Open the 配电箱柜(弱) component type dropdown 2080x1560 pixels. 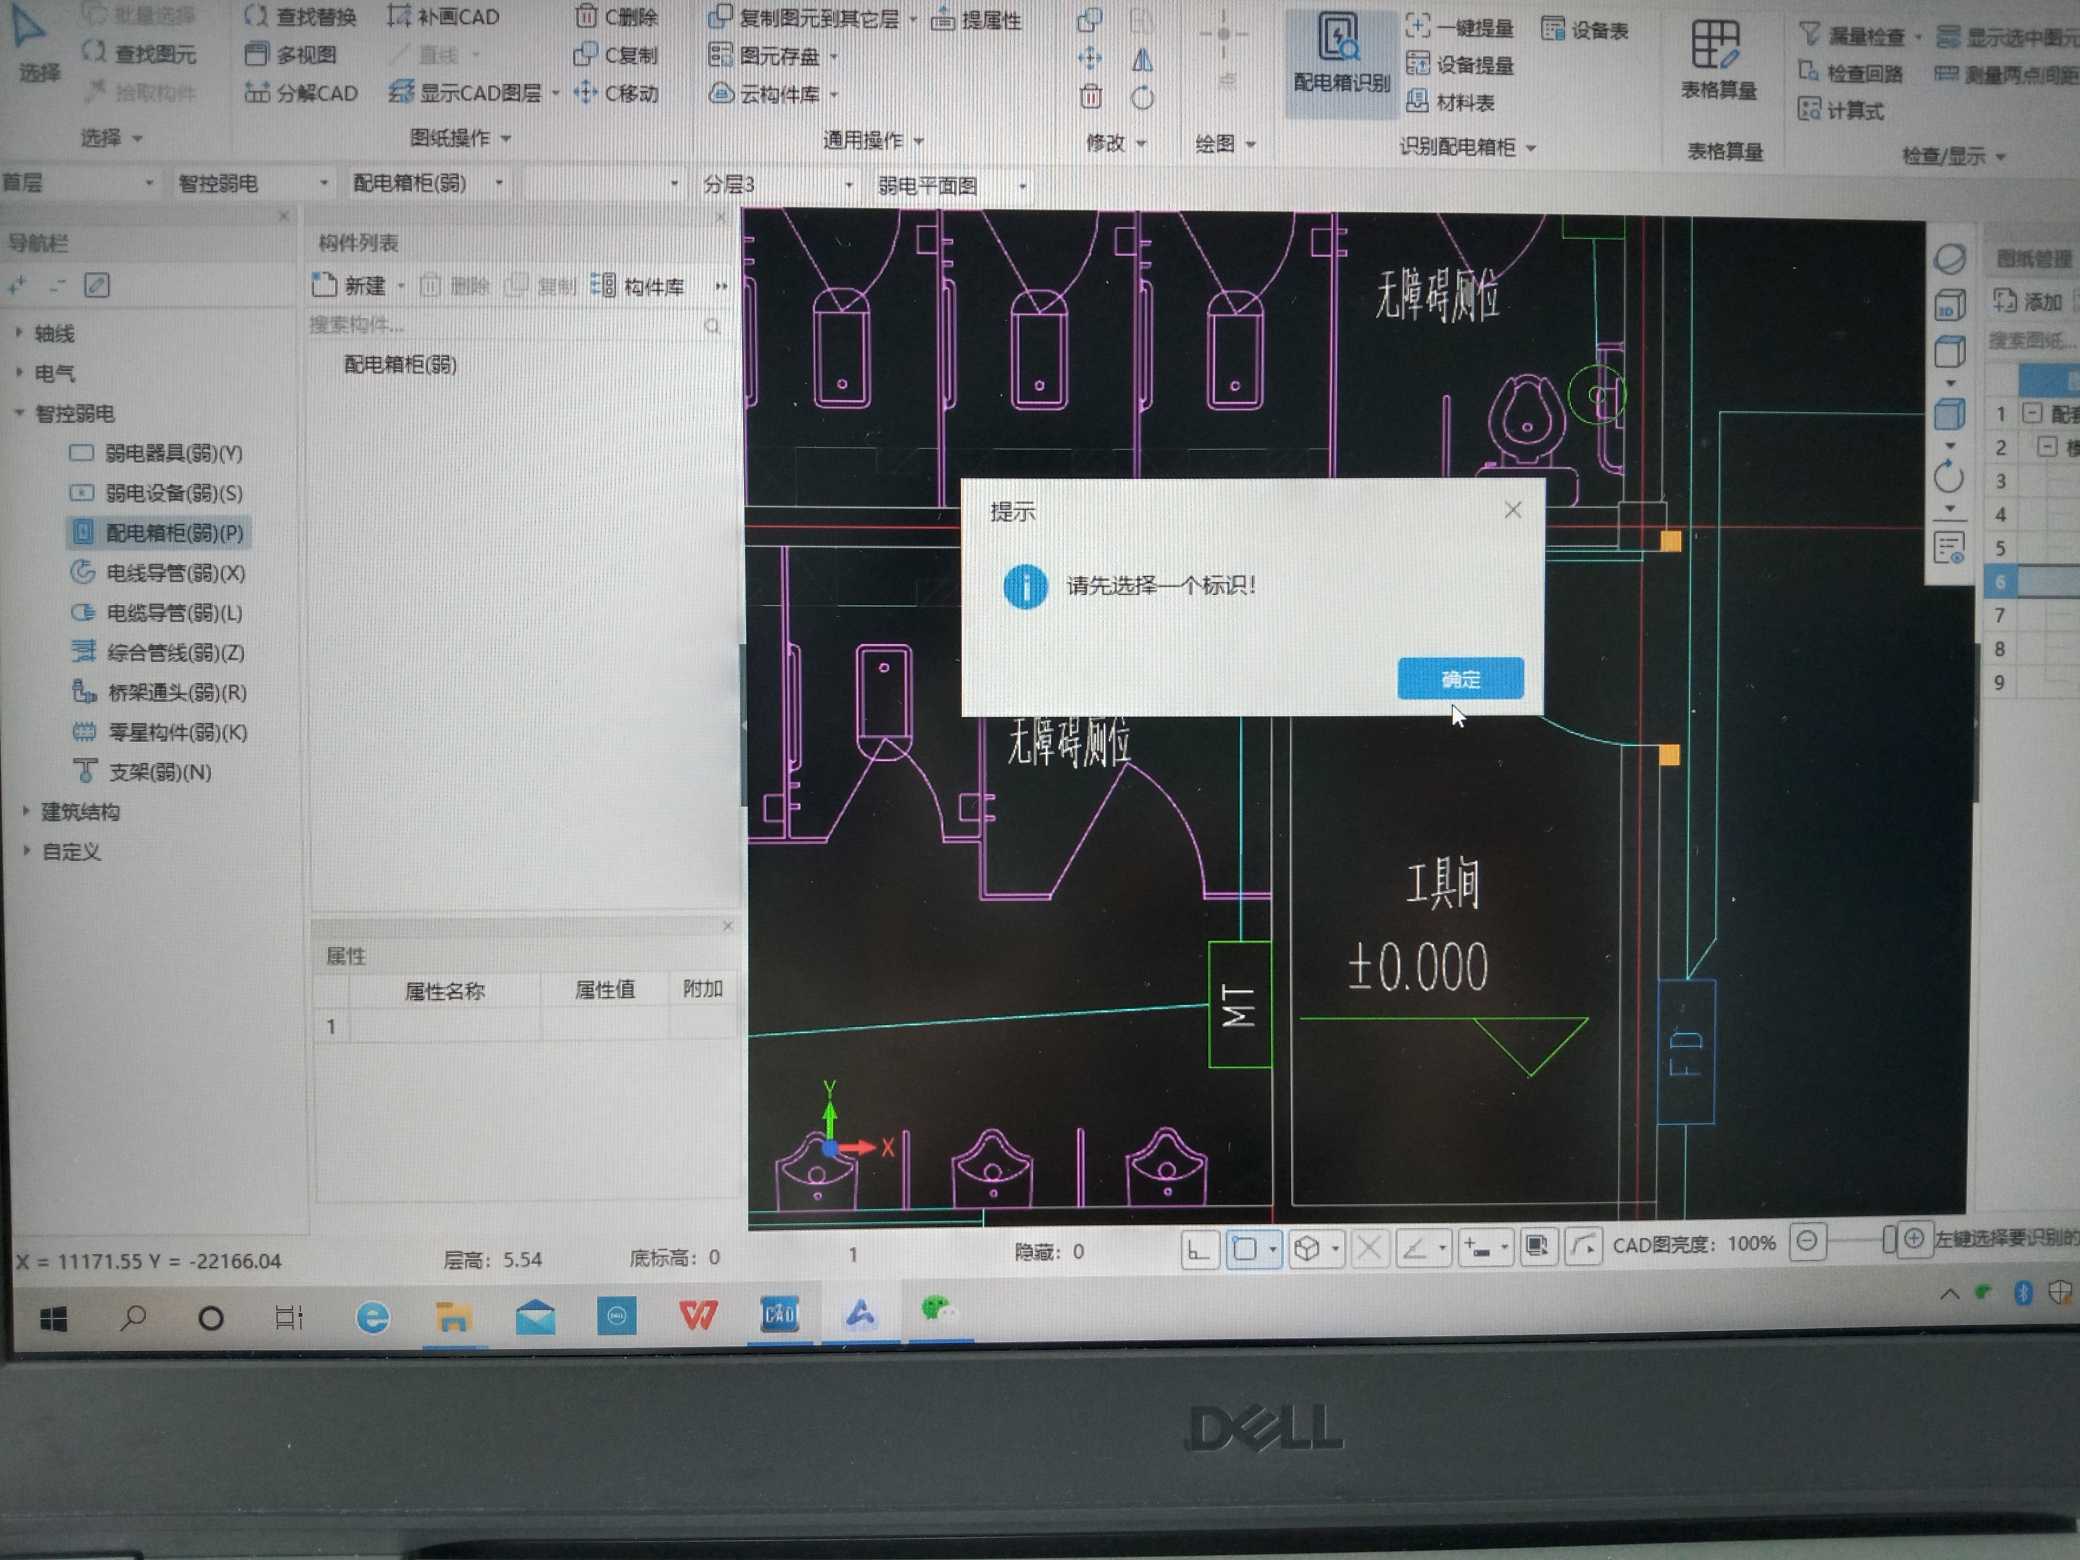428,184
